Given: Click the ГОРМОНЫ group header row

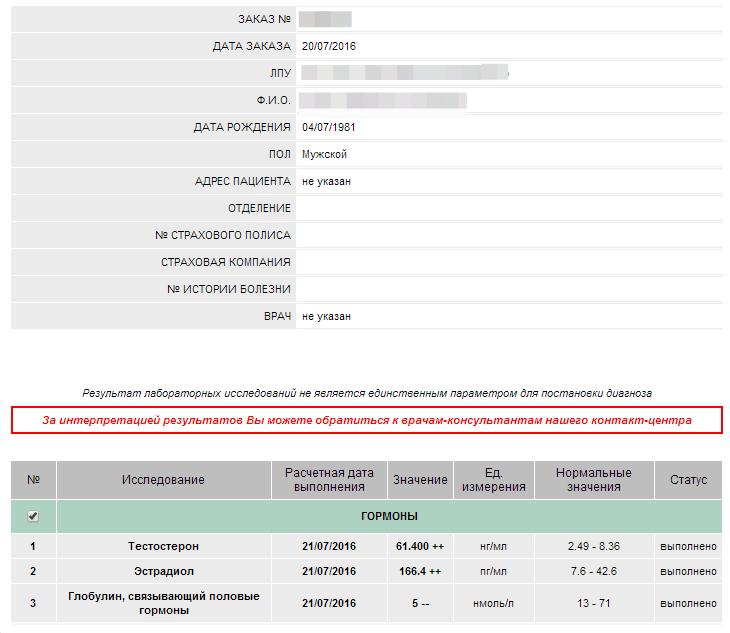Looking at the screenshot, I should coord(389,516).
